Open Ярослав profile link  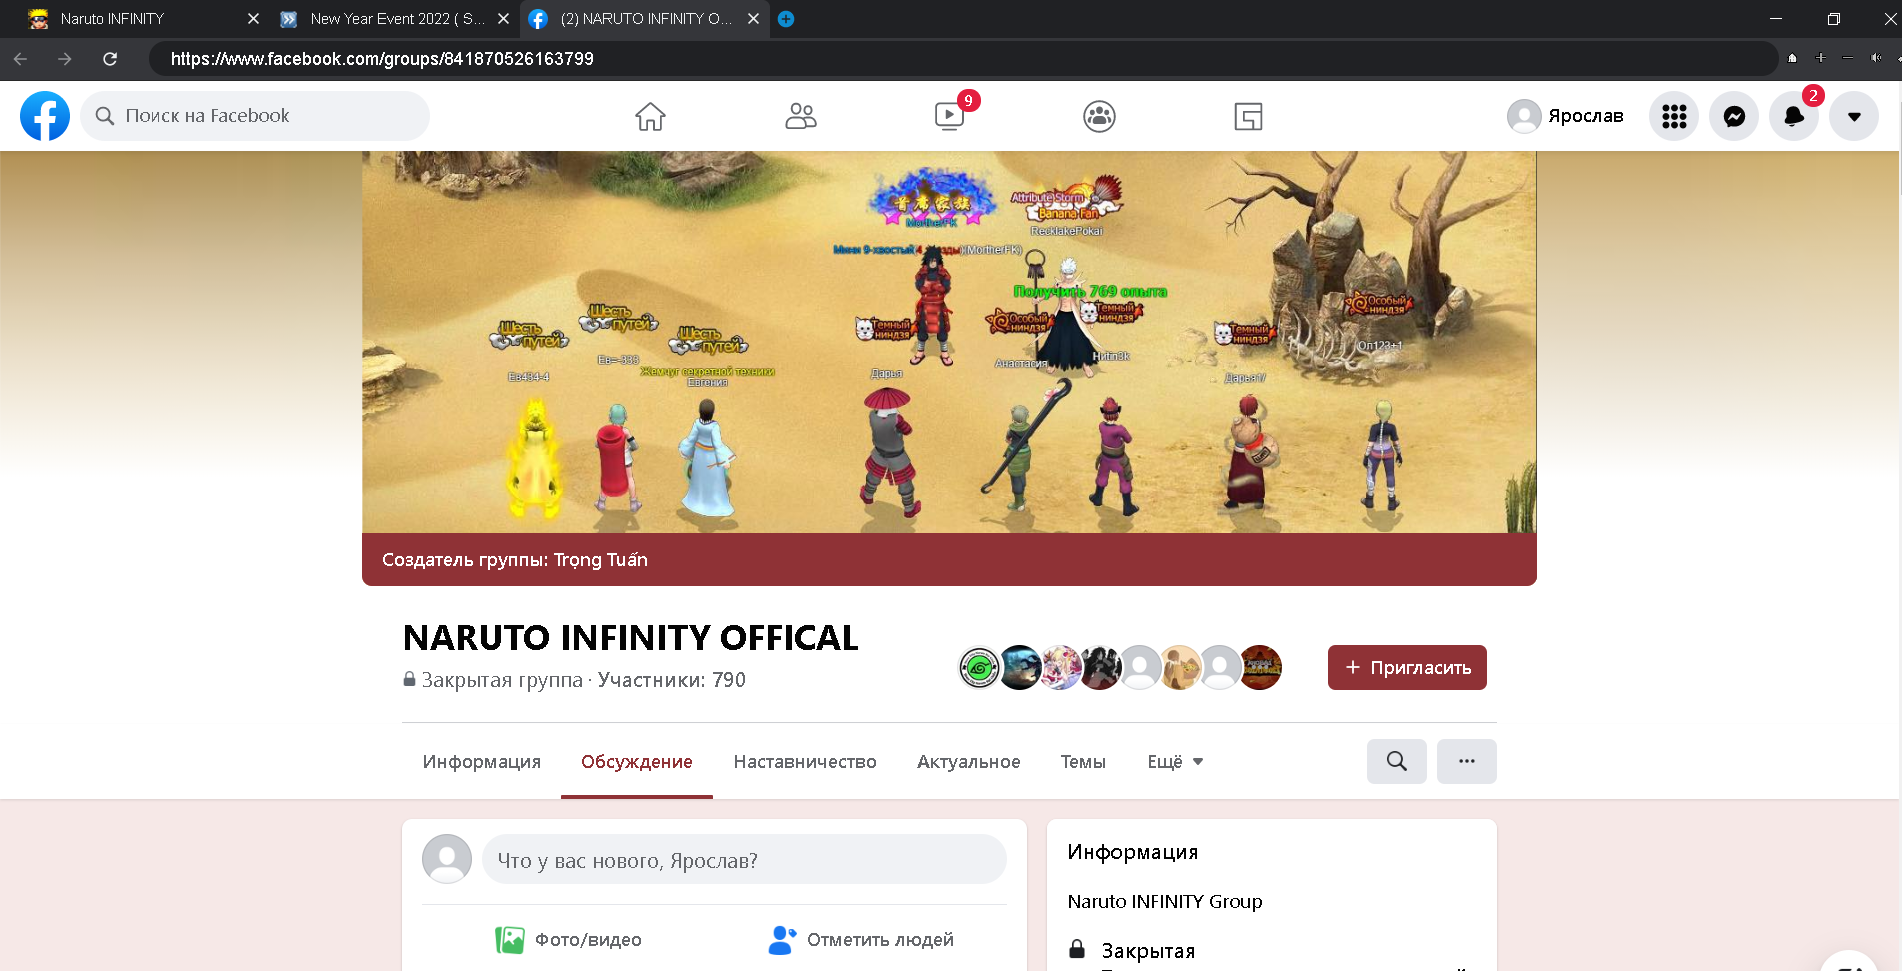(1565, 116)
